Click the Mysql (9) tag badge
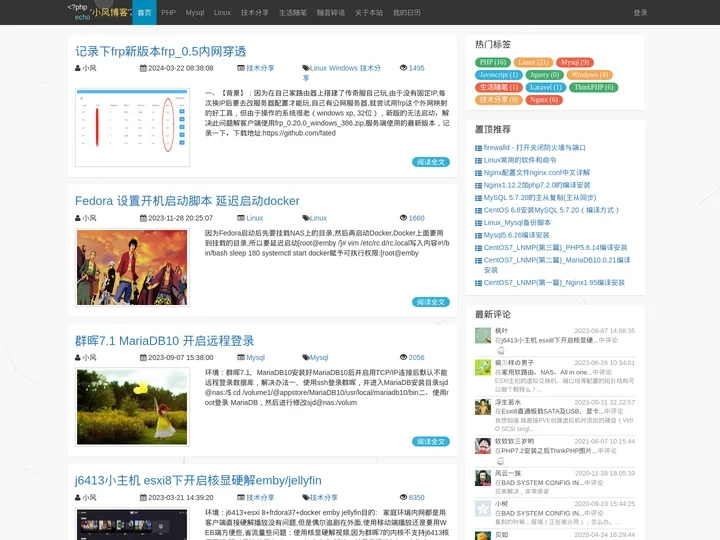Image resolution: width=720 pixels, height=540 pixels. pos(574,62)
